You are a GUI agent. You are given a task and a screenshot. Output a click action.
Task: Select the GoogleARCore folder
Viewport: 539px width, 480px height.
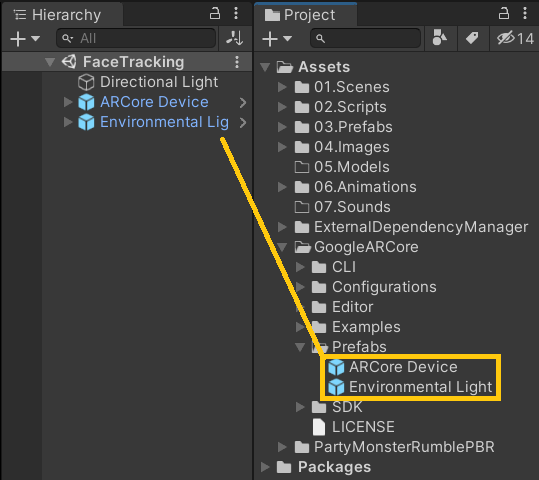click(366, 247)
